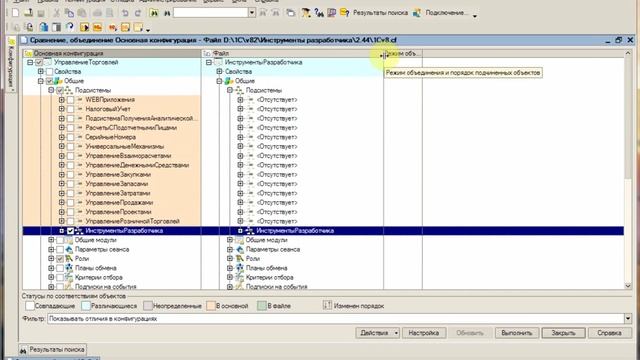Image resolution: width=640 pixels, height=360 pixels.
Task: Click the Open file toolbar icon
Action: click(x=28, y=13)
